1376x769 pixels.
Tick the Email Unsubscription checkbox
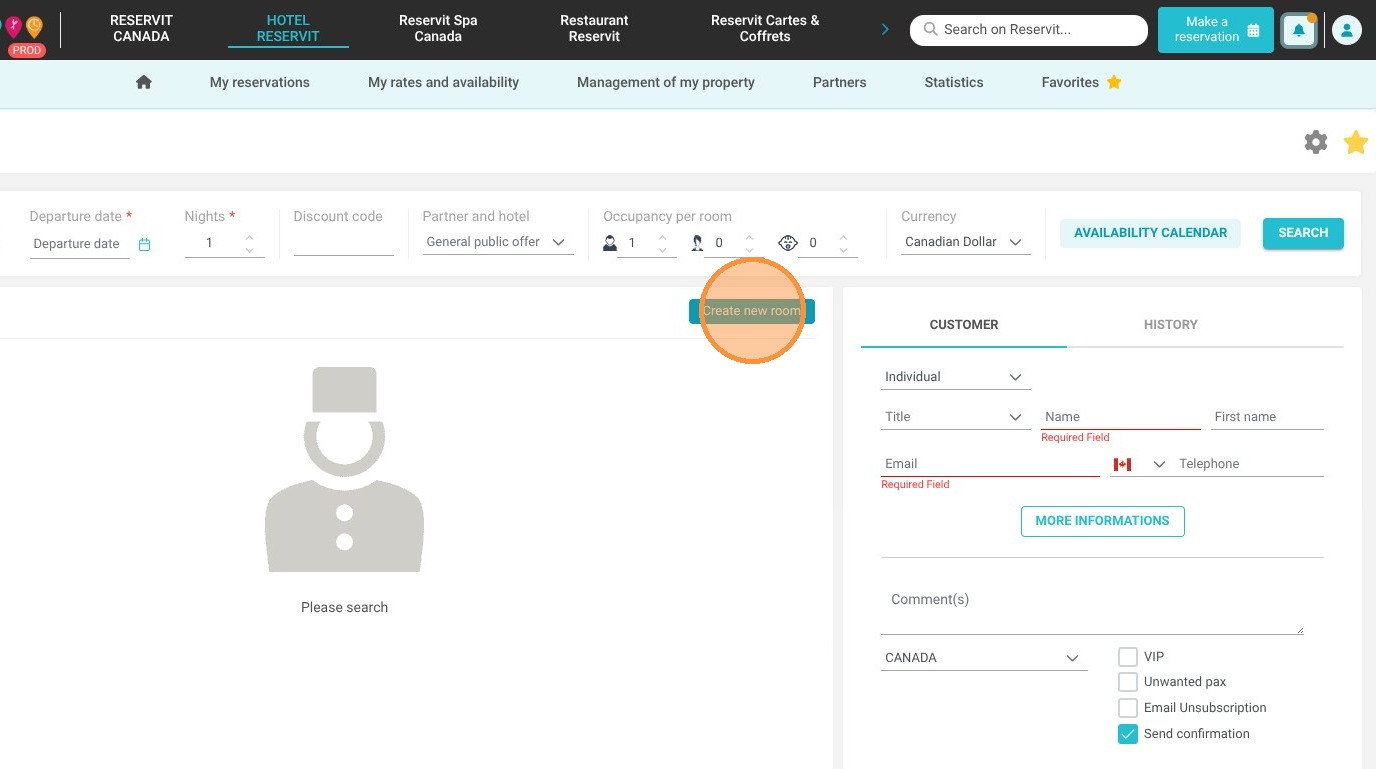1128,708
